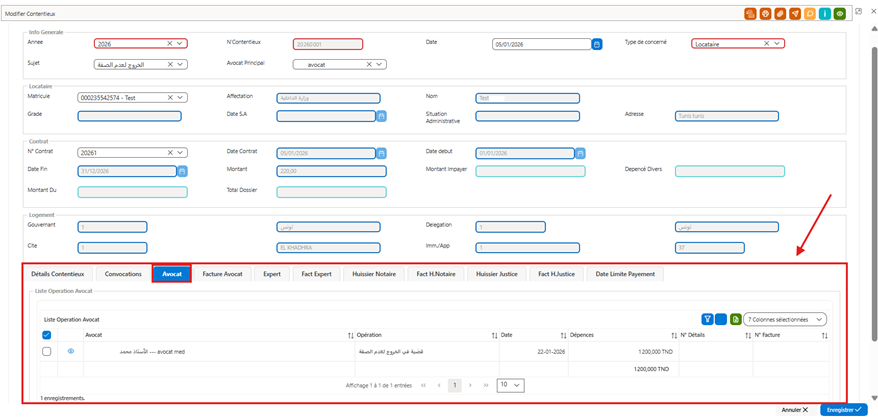Open the Fact Expert tab
Image resolution: width=878 pixels, height=417 pixels.
coord(316,274)
